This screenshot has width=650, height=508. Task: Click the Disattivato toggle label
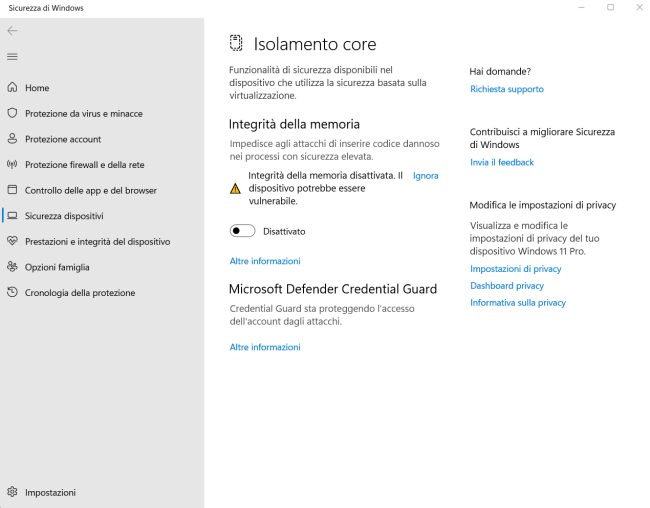tap(284, 231)
